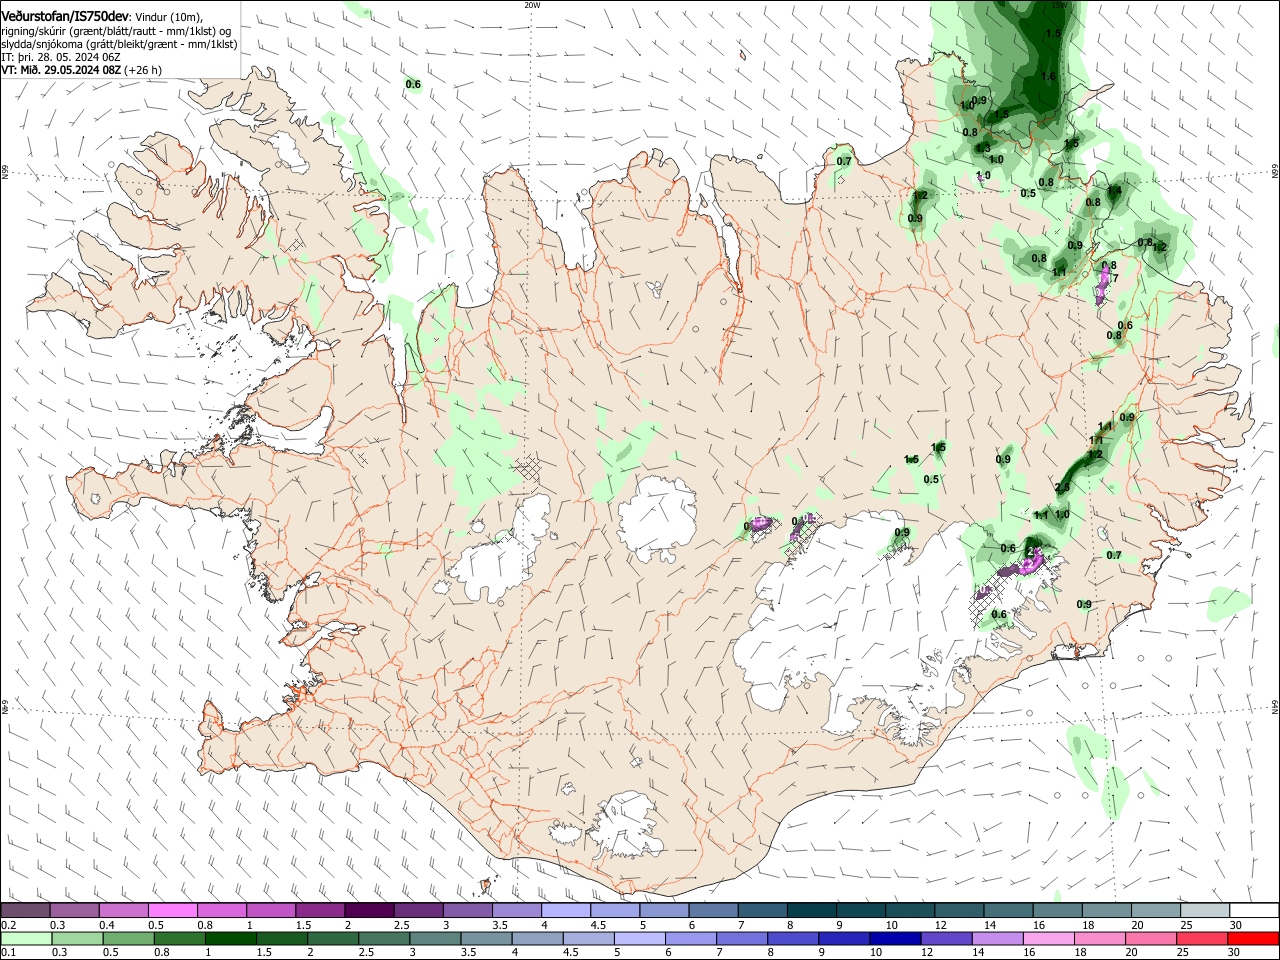Click the 'slydda/snjókoma (grátt/bleikt/grænt' description line
Viewport: 1280px width, 960px height.
(x=119, y=44)
